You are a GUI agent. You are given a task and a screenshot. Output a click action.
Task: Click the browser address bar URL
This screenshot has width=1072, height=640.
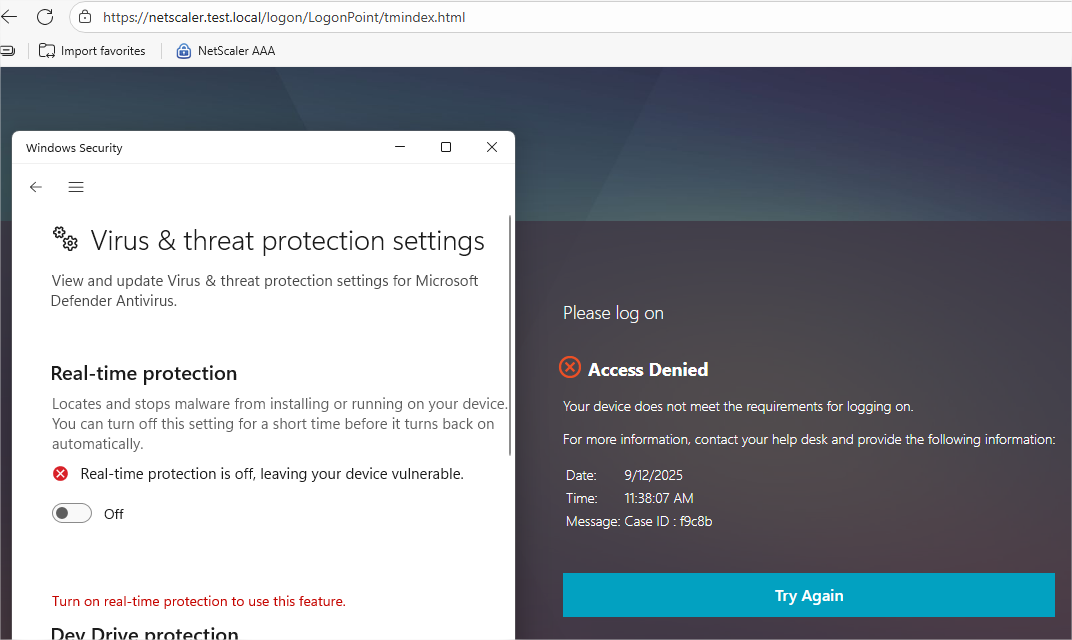click(284, 17)
